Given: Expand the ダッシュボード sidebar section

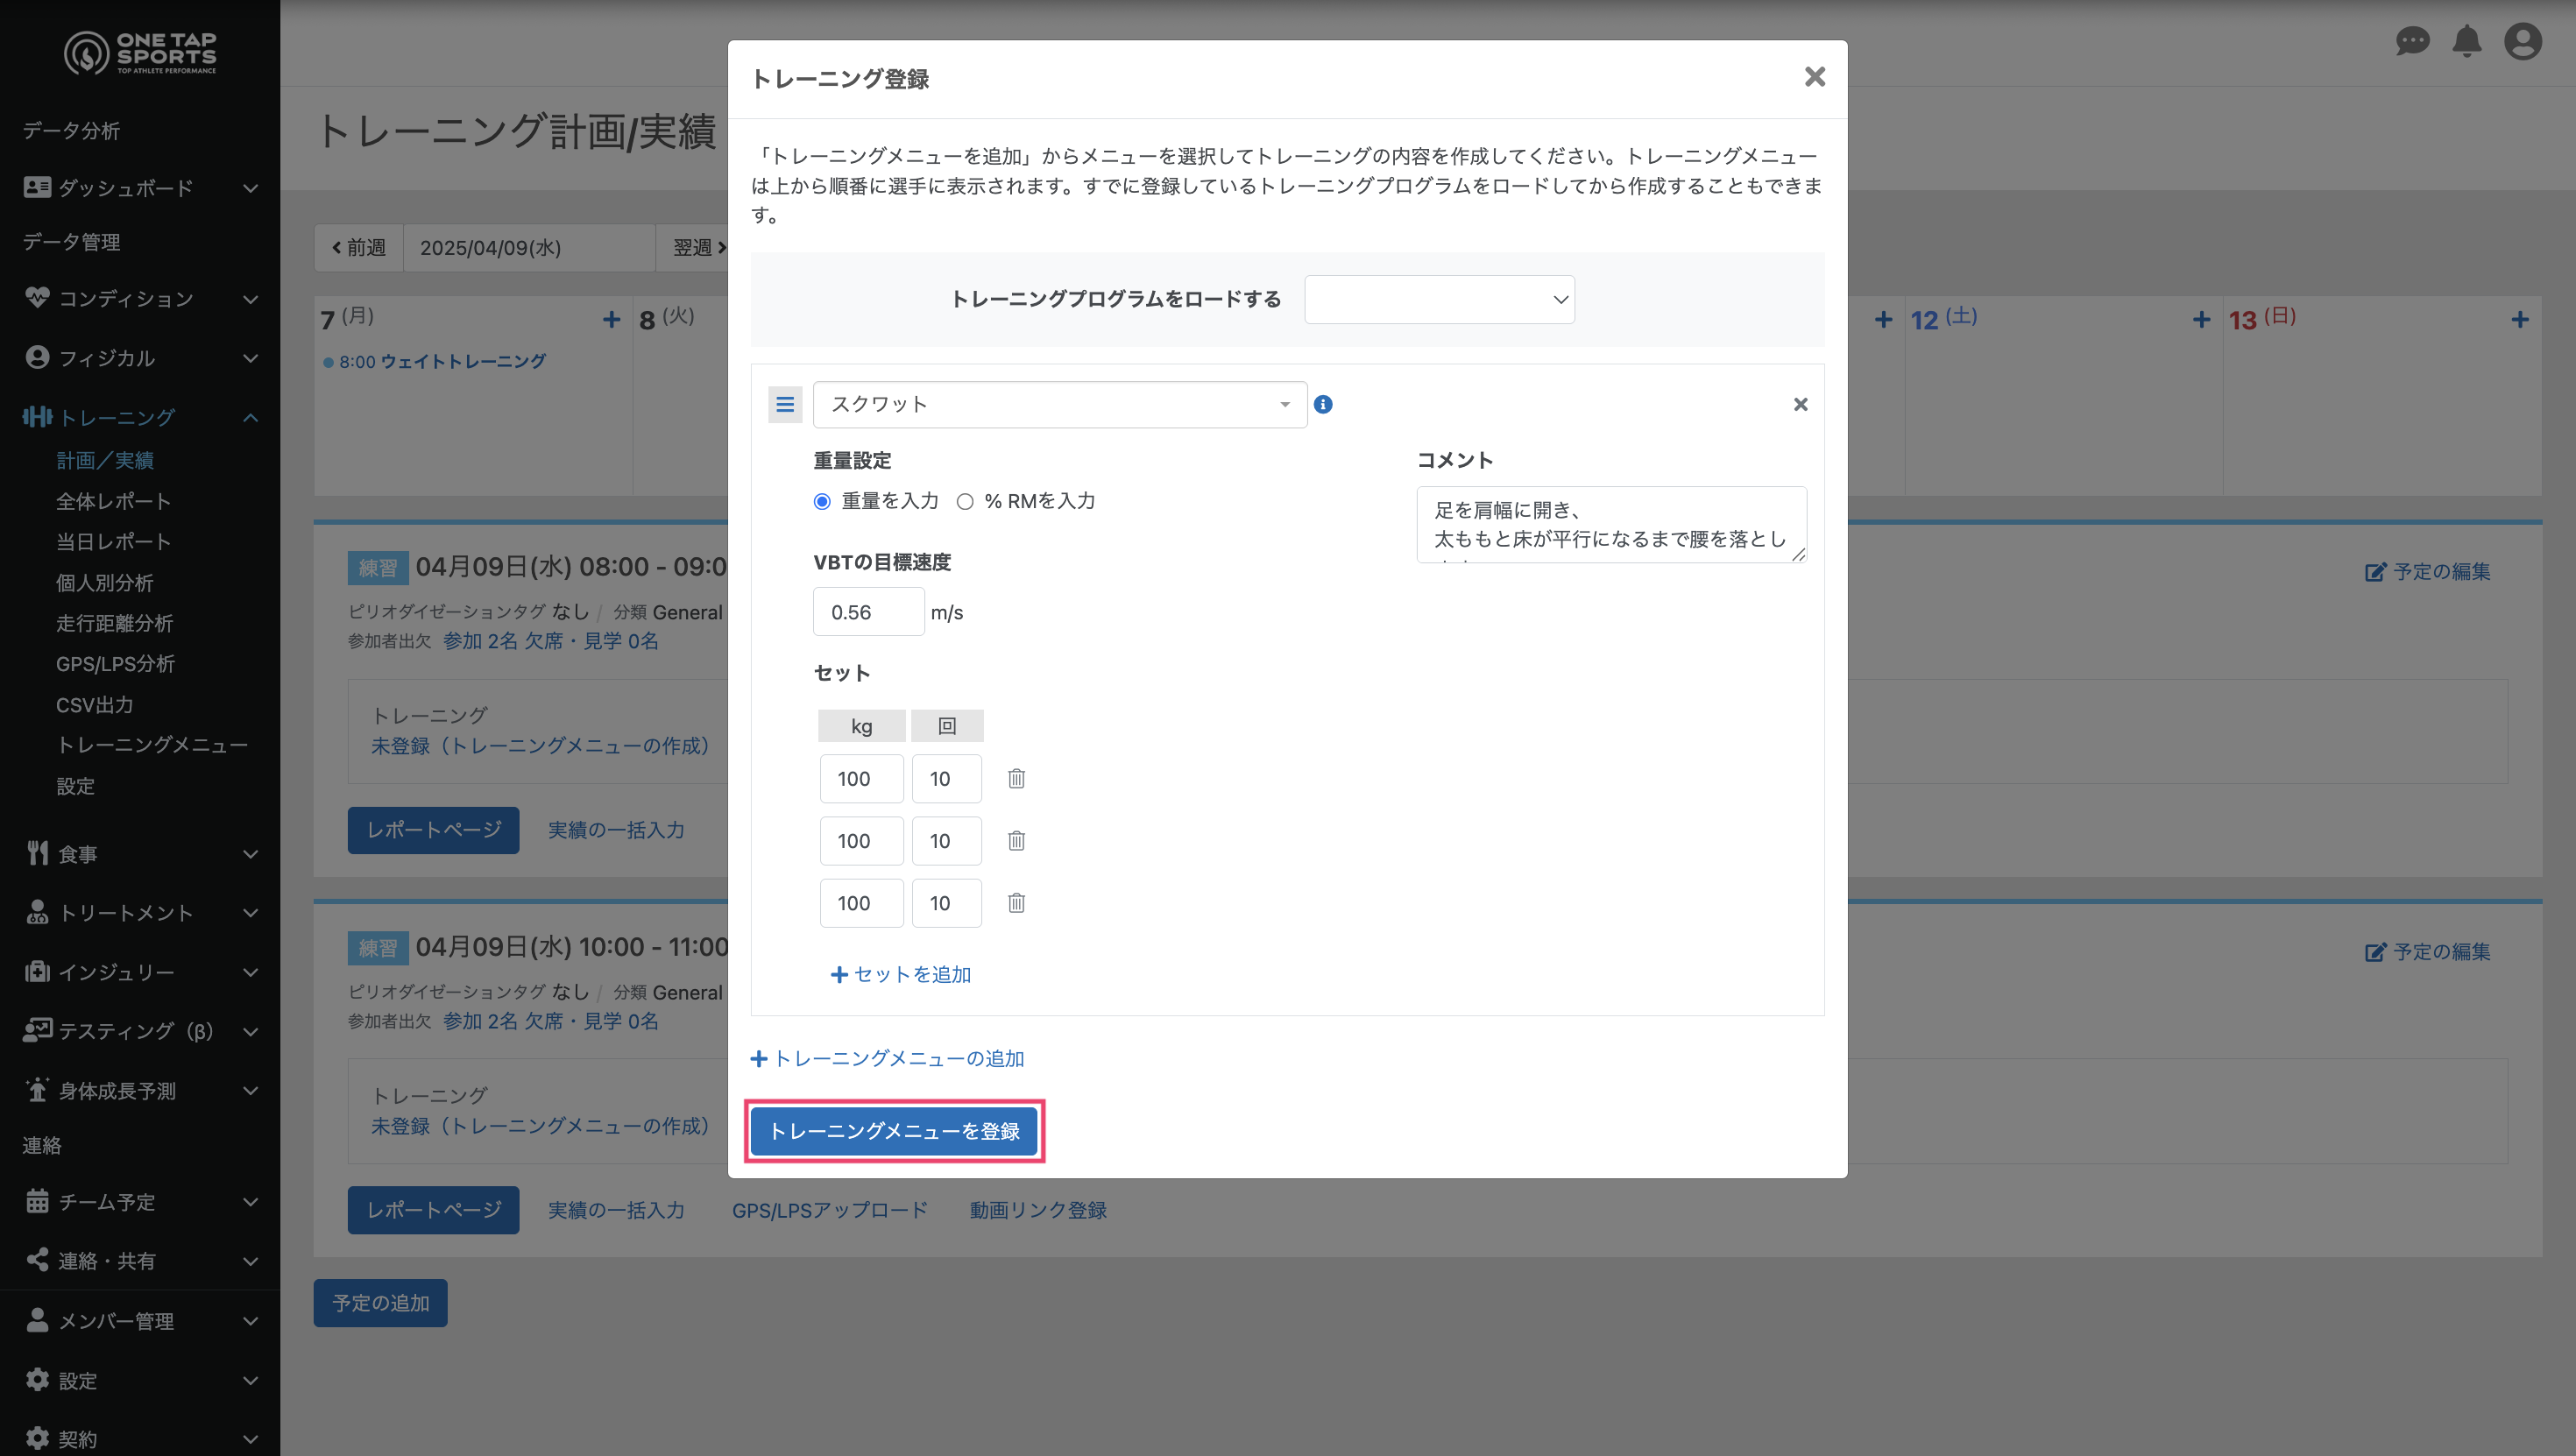Looking at the screenshot, I should coord(251,188).
